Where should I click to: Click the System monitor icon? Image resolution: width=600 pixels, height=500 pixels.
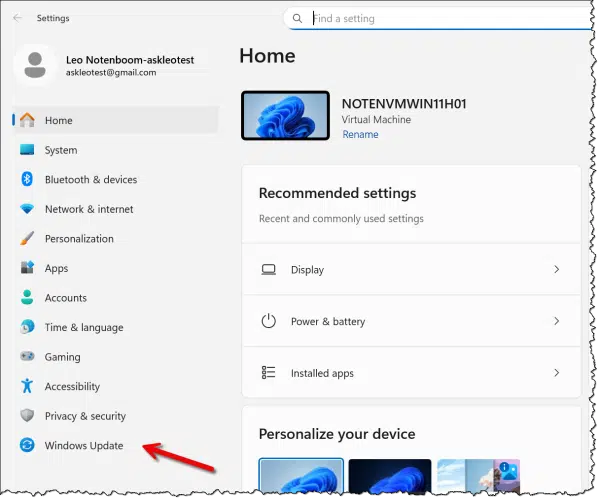pyautogui.click(x=27, y=150)
